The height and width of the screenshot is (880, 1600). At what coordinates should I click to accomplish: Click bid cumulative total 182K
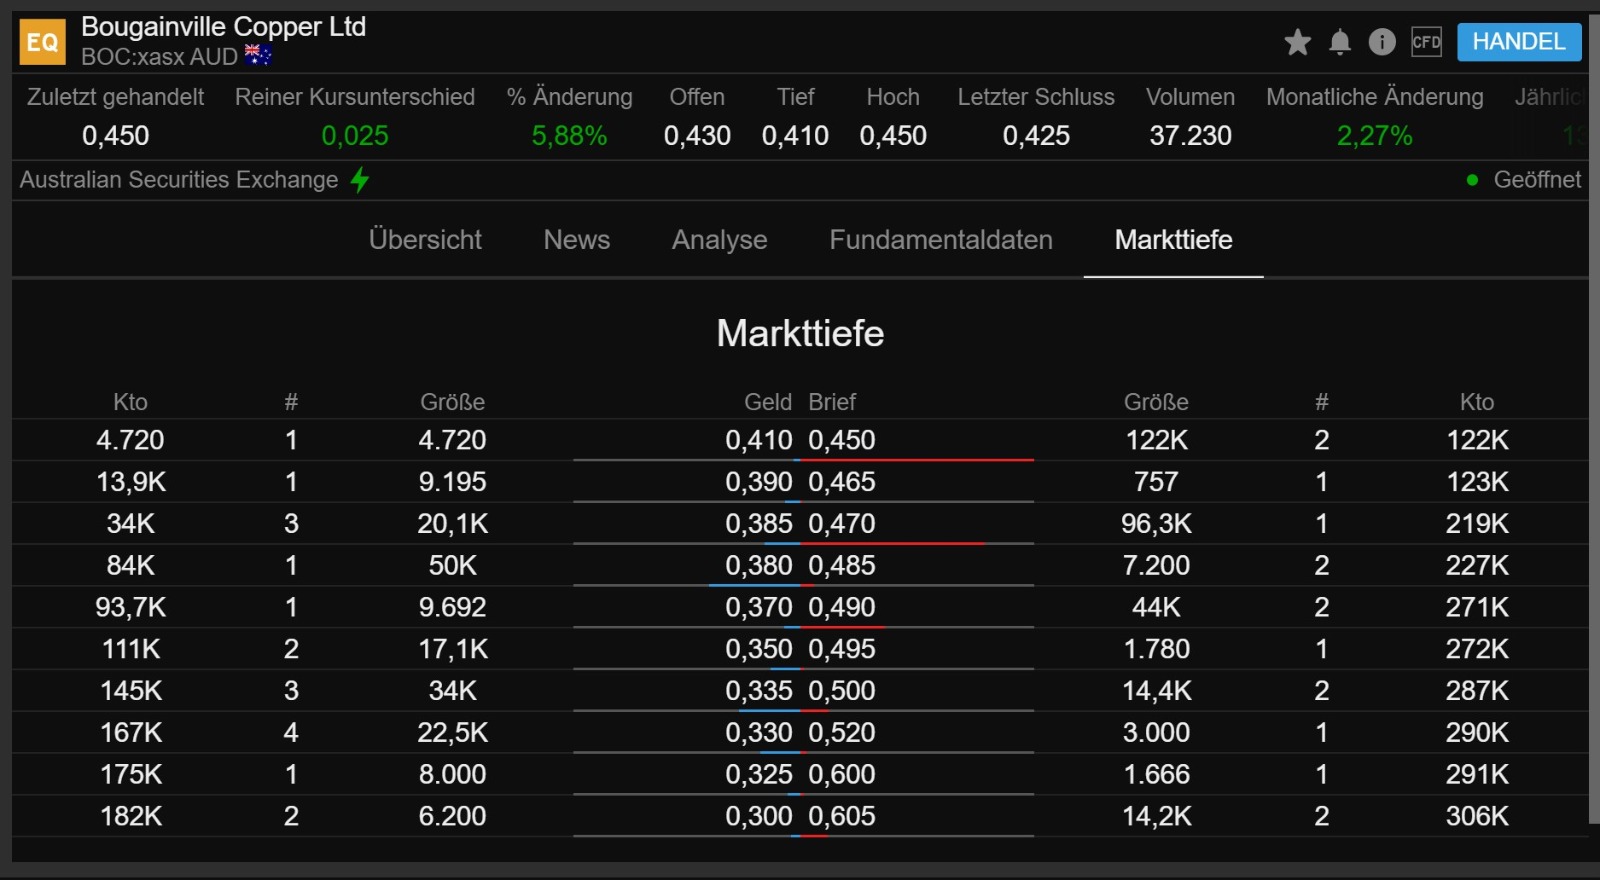[x=131, y=816]
